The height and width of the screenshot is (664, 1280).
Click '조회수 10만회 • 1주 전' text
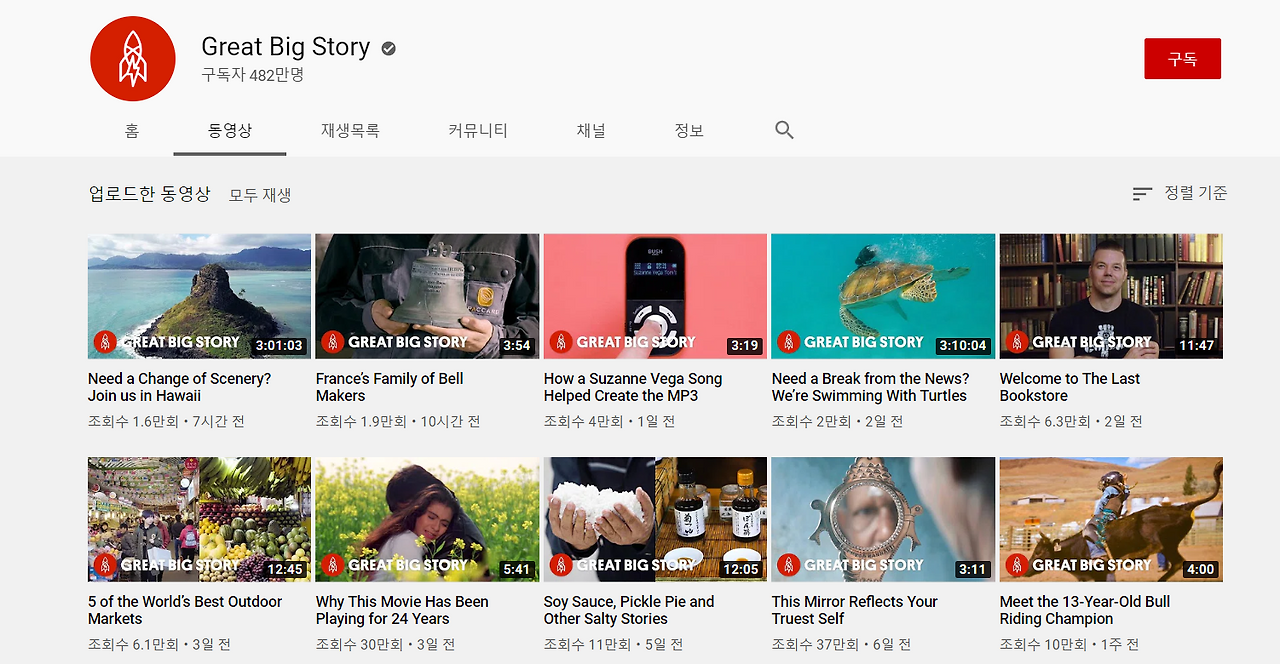pyautogui.click(x=1070, y=645)
